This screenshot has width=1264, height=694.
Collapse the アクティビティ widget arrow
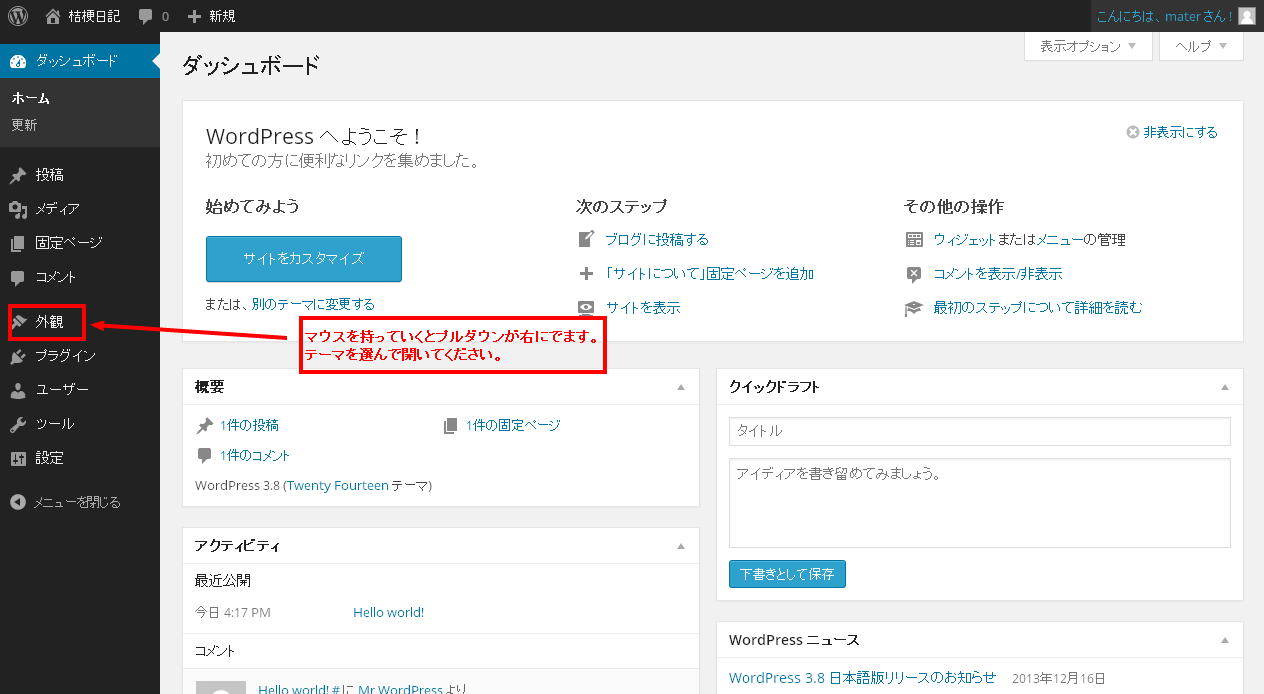click(x=681, y=546)
